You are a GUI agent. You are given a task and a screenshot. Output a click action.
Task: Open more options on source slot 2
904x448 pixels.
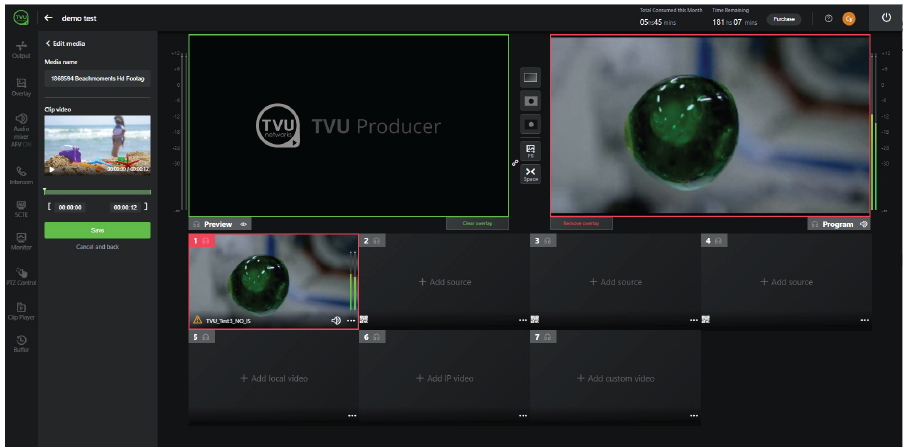tap(522, 320)
